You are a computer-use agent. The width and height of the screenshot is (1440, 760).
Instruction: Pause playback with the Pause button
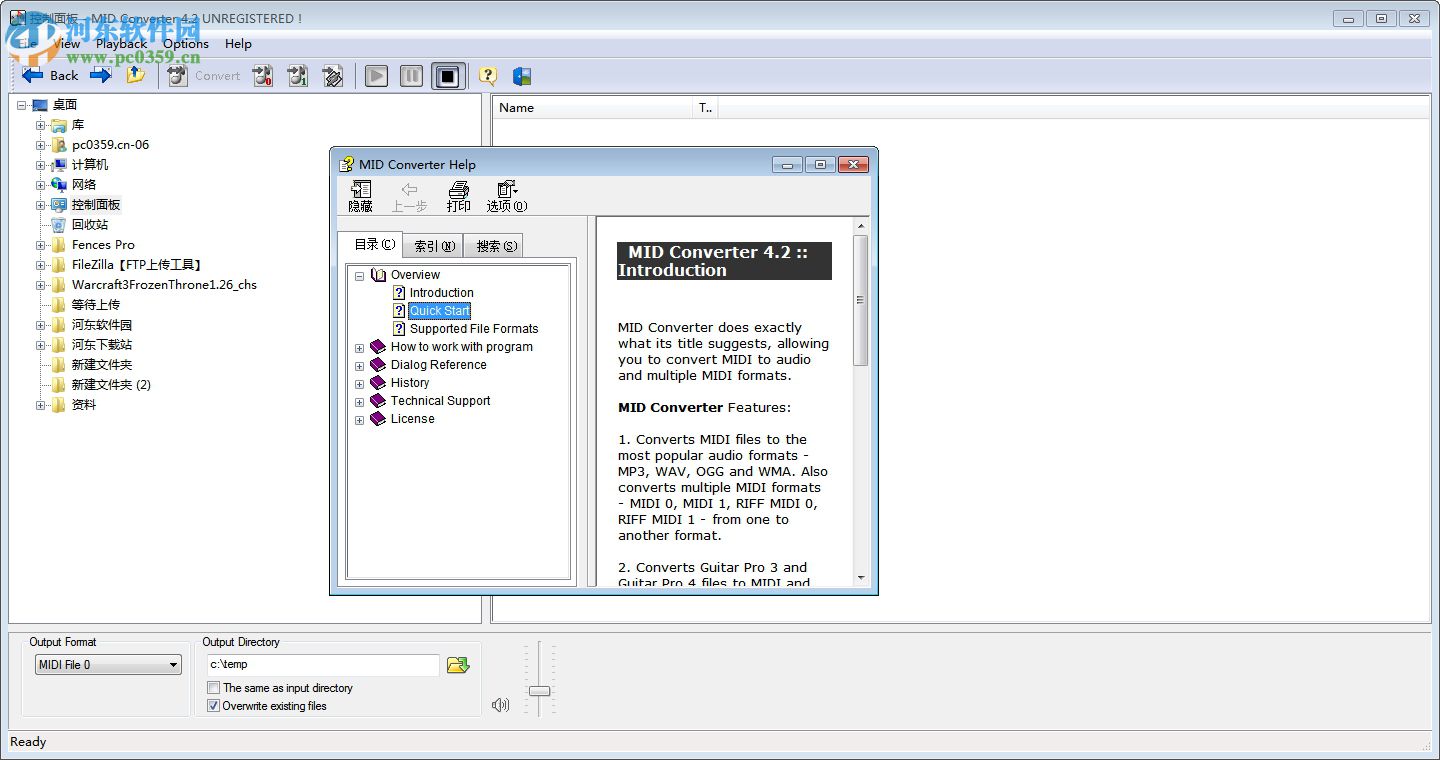(411, 76)
